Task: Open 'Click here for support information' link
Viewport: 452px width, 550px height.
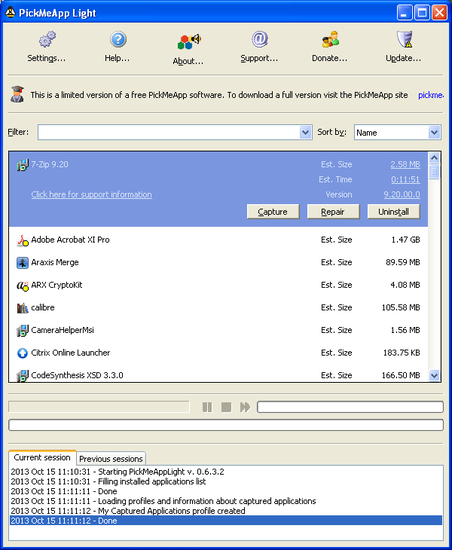Action: click(92, 194)
